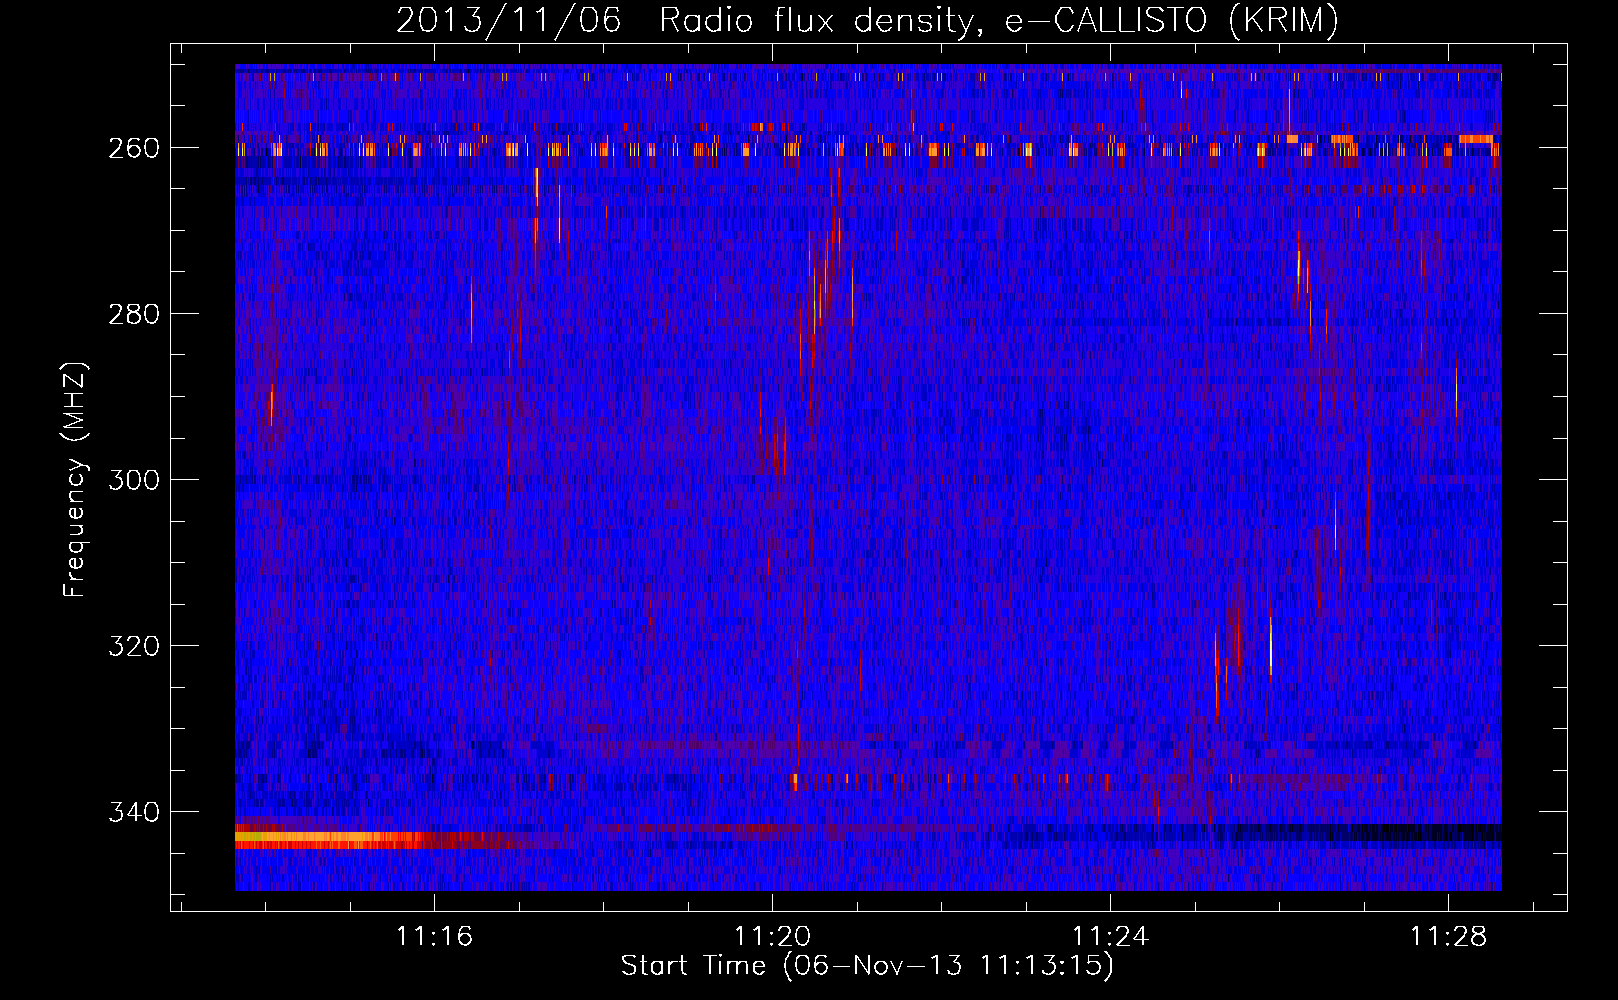Click the 11:24 time tick label
Viewport: 1618px width, 1000px height.
pos(1110,937)
